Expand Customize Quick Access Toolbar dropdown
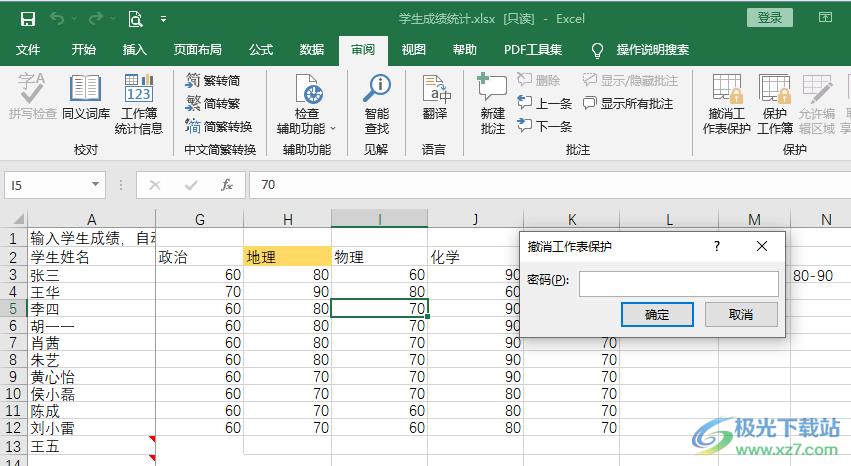 (x=163, y=18)
